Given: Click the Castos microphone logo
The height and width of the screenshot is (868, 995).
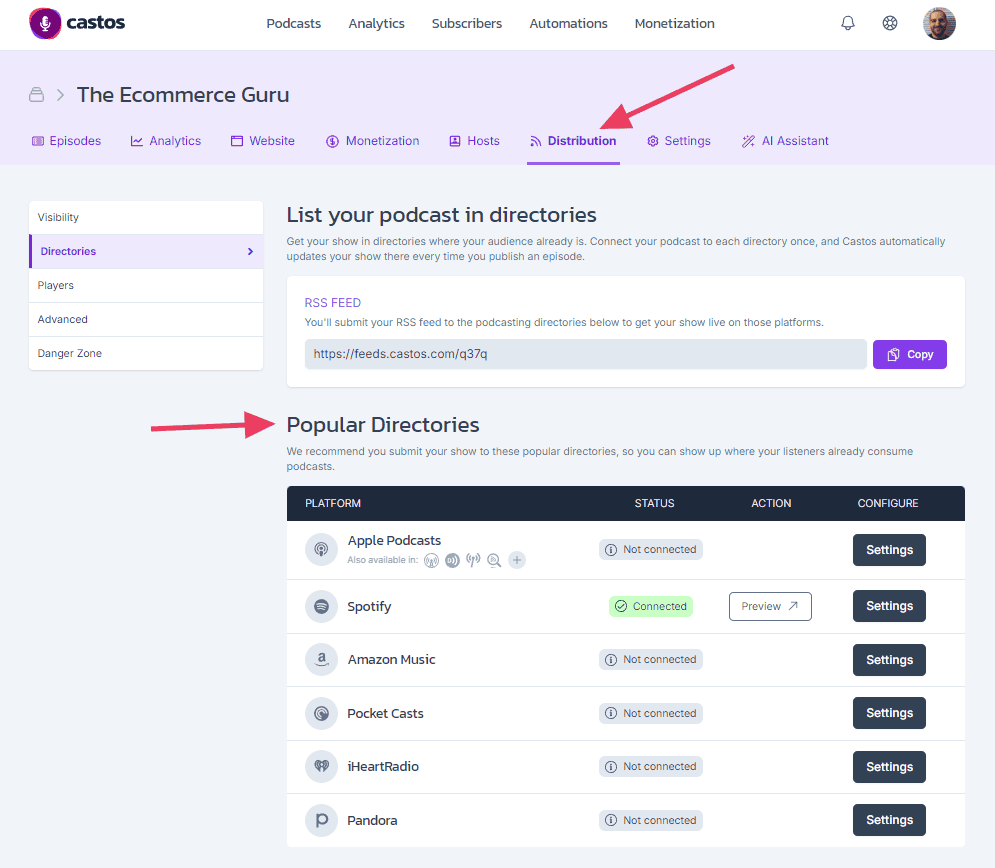Looking at the screenshot, I should (x=45, y=23).
